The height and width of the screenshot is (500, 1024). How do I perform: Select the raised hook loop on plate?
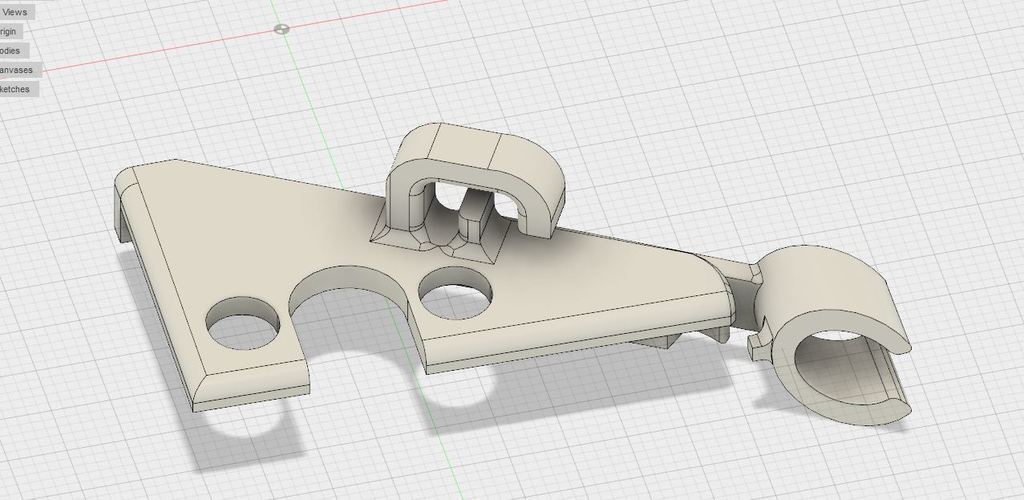coord(475,181)
